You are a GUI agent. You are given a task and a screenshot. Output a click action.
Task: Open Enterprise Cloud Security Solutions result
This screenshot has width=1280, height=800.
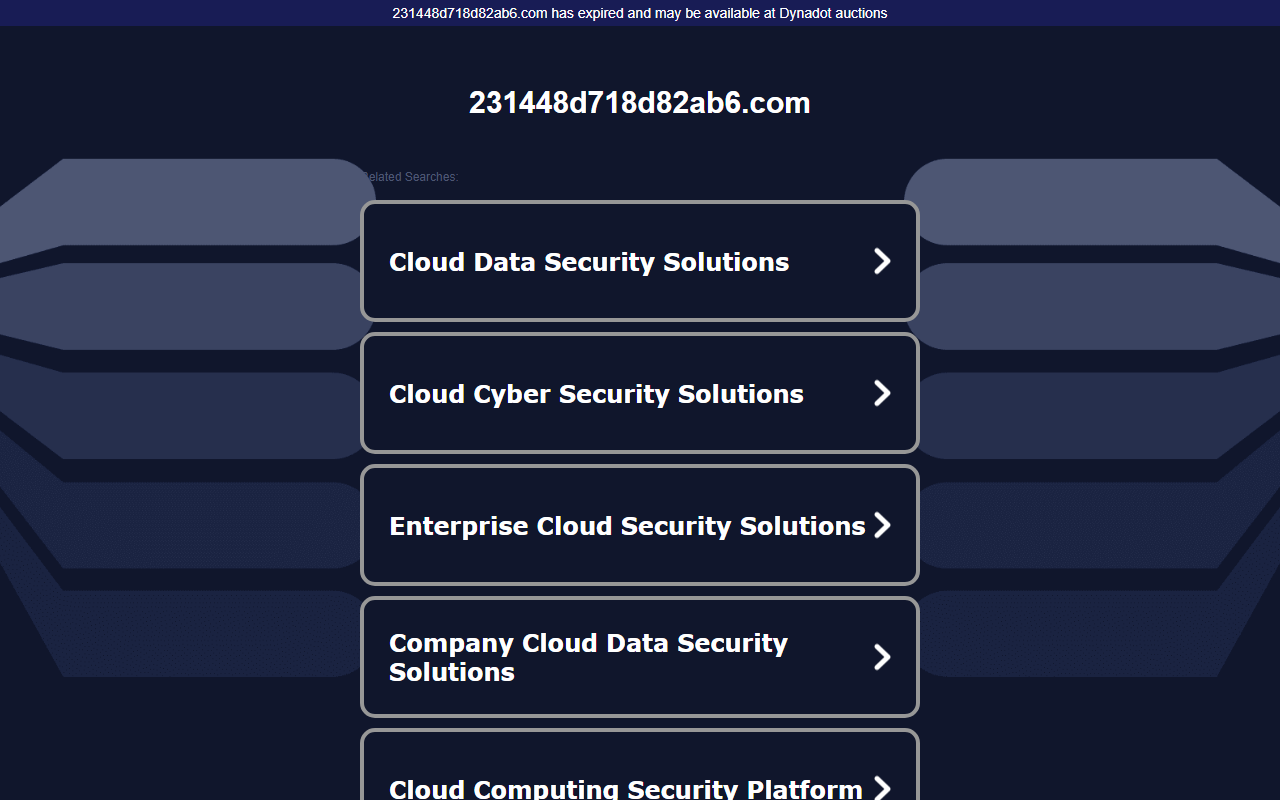click(640, 525)
